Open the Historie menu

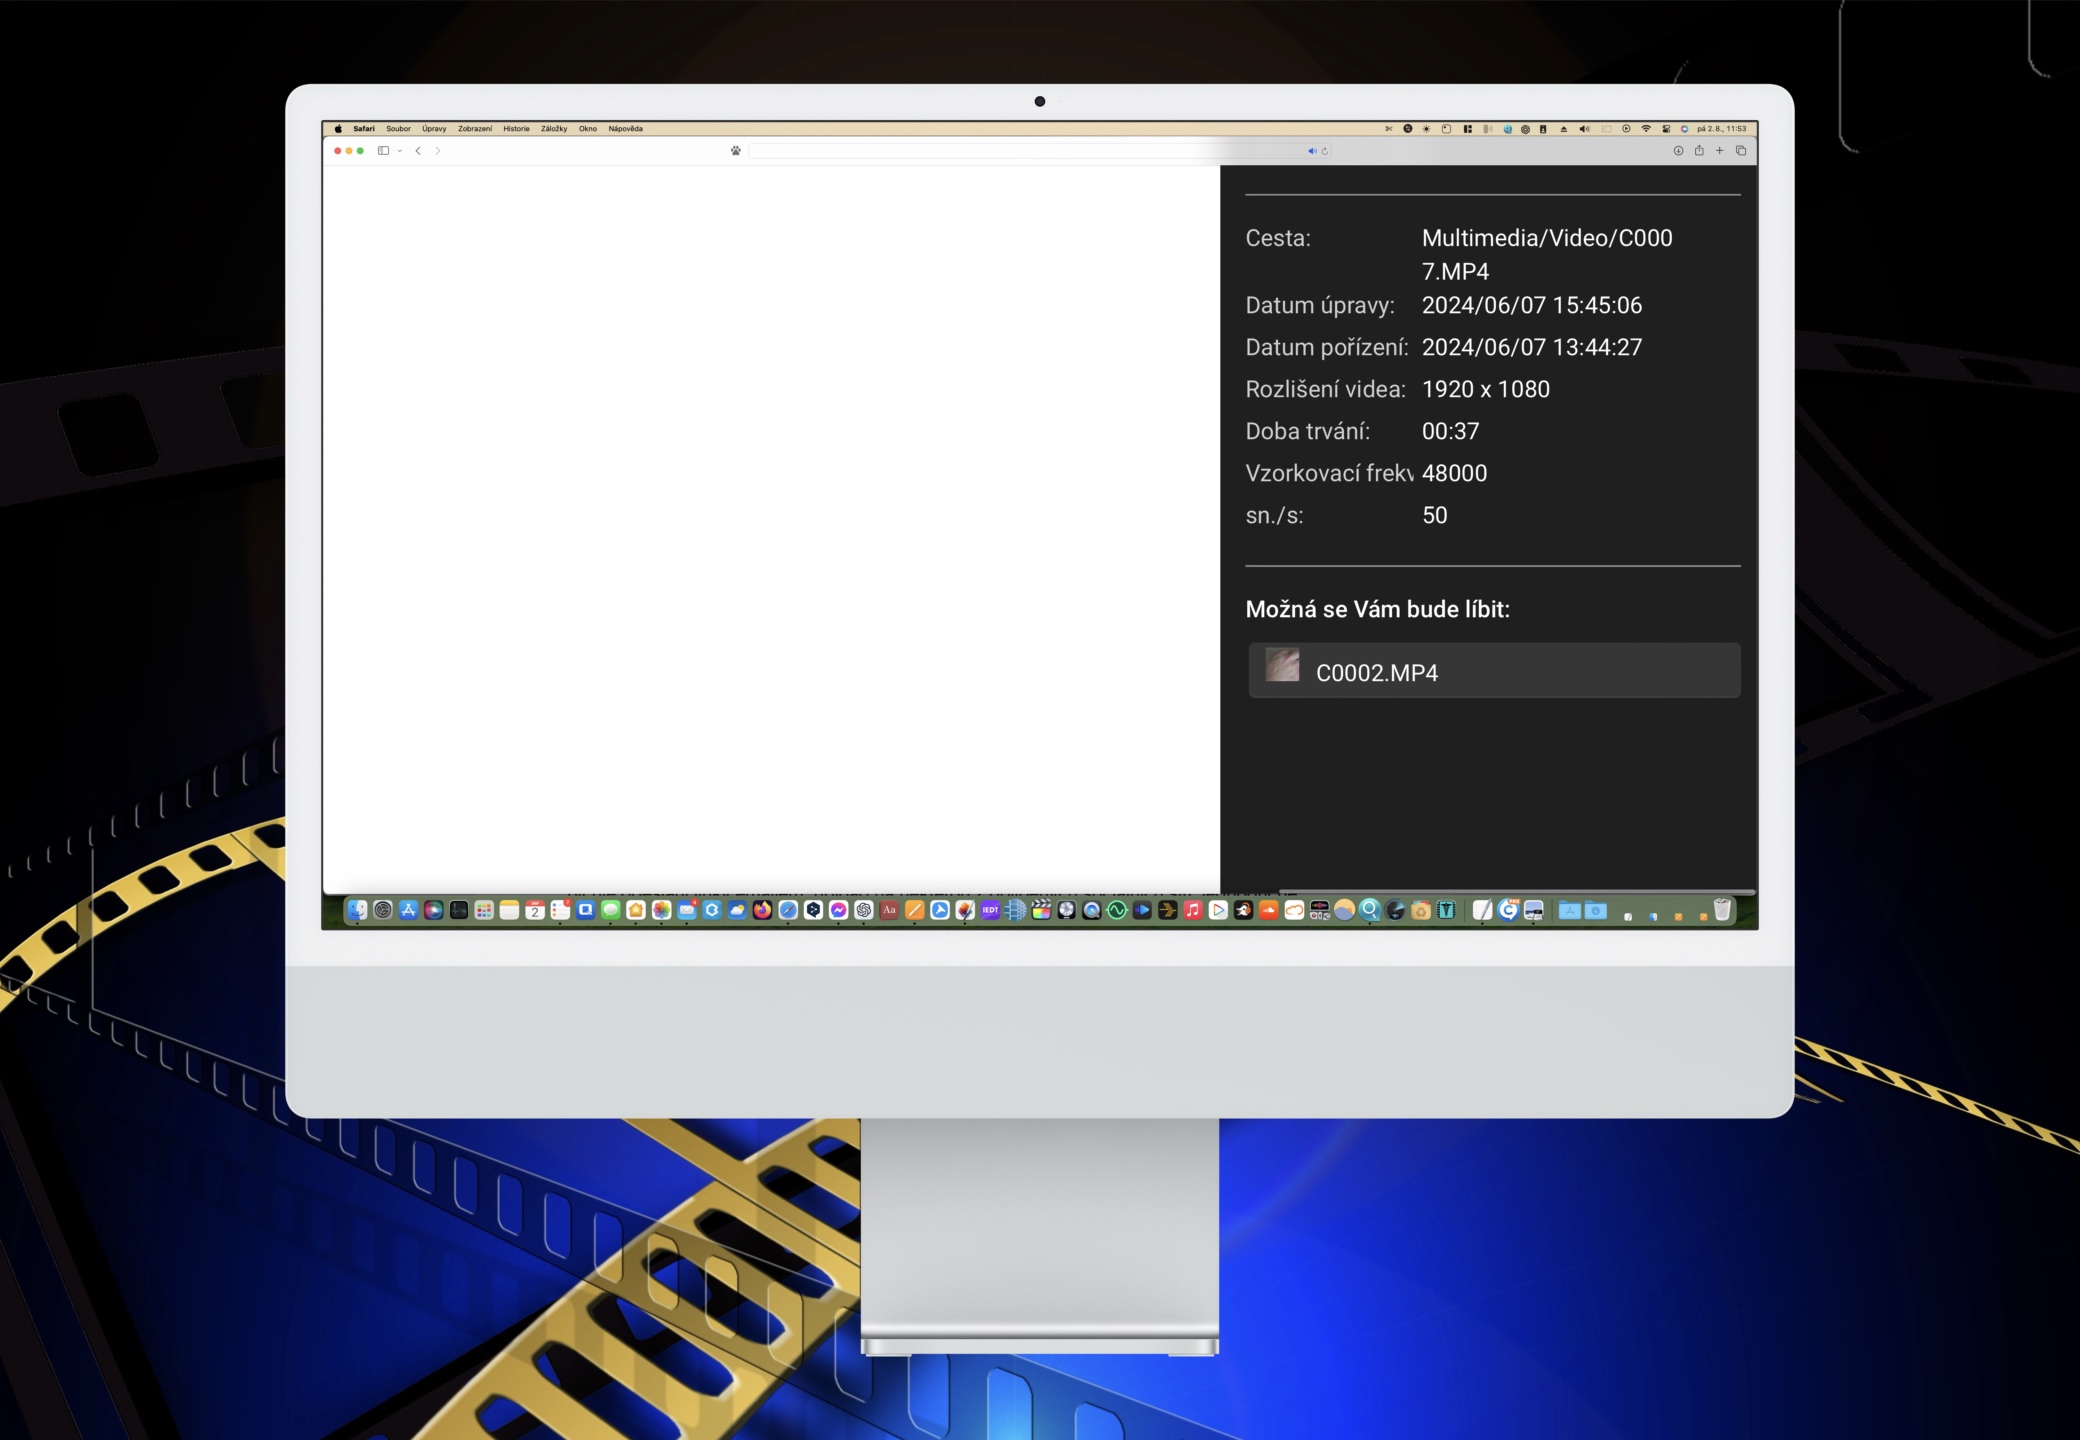click(x=516, y=129)
